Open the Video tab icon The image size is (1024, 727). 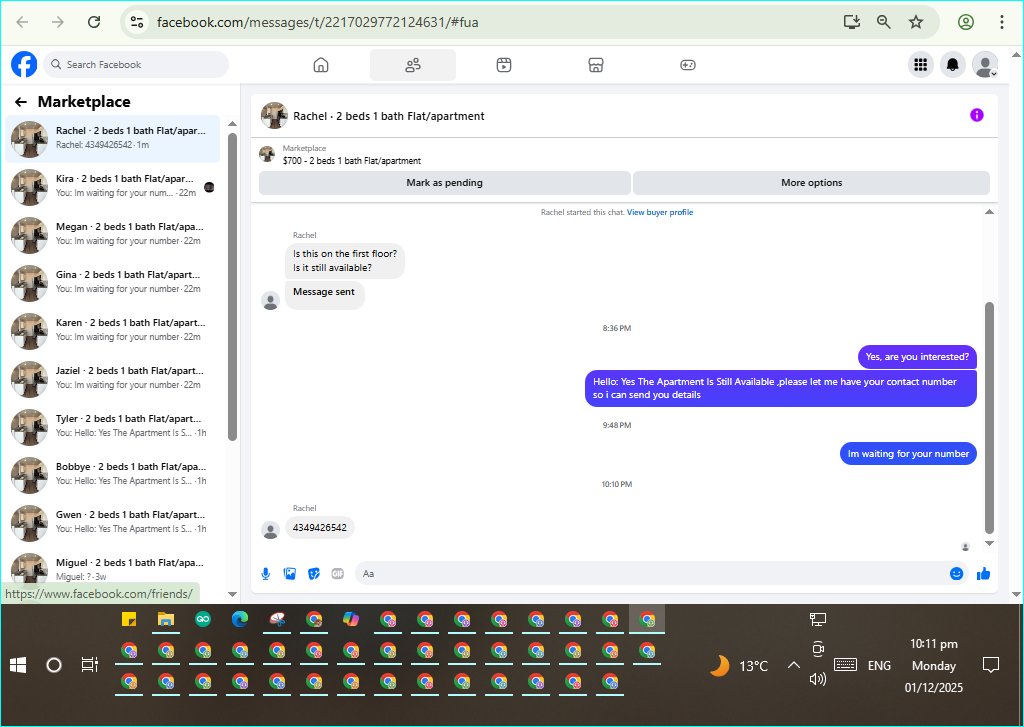coord(504,65)
